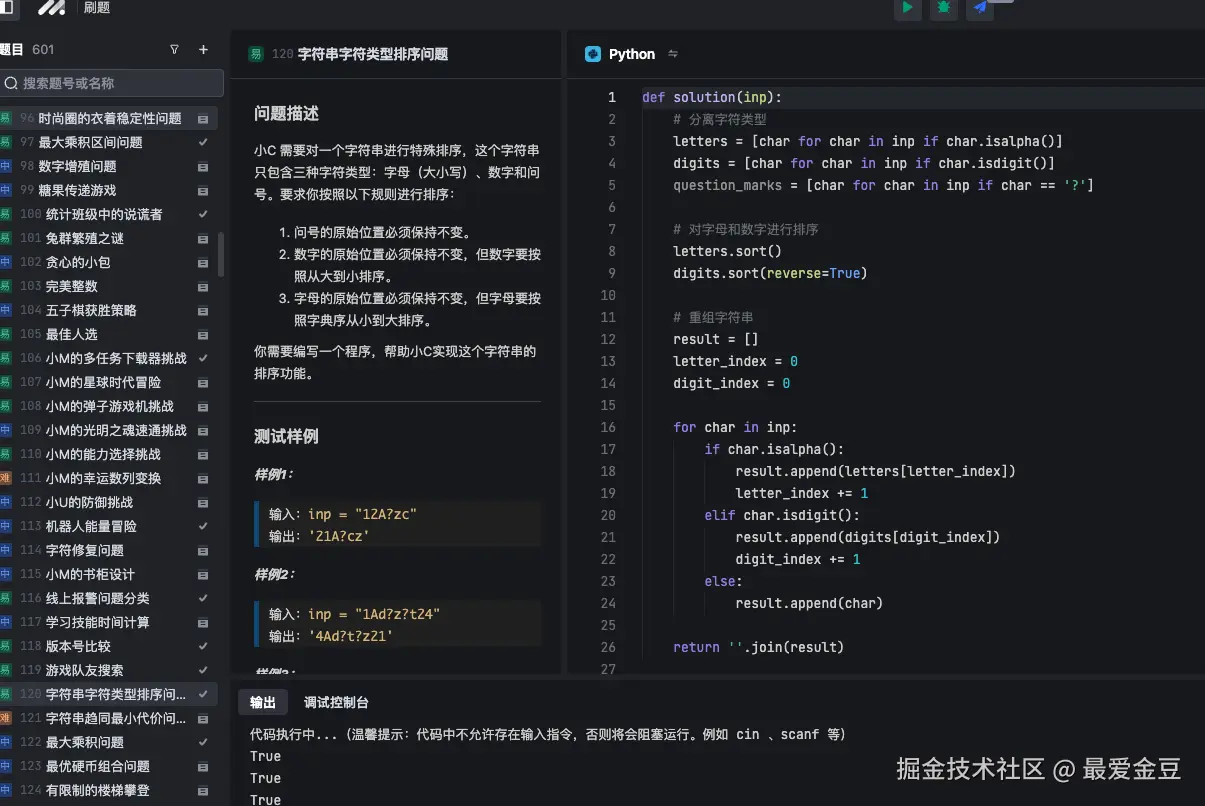This screenshot has width=1205, height=806.
Task: Start debugging via the bug icon
Action: pos(943,9)
